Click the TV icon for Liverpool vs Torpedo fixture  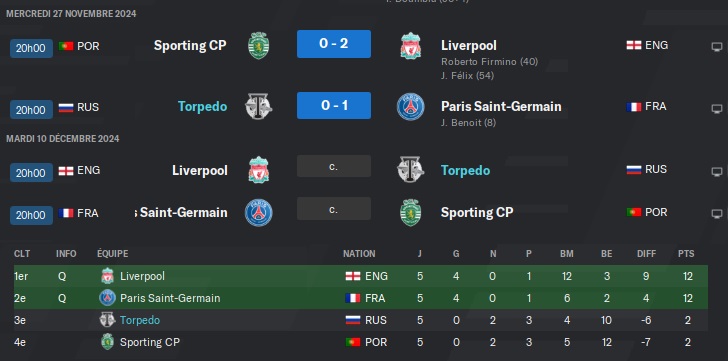[x=717, y=172]
